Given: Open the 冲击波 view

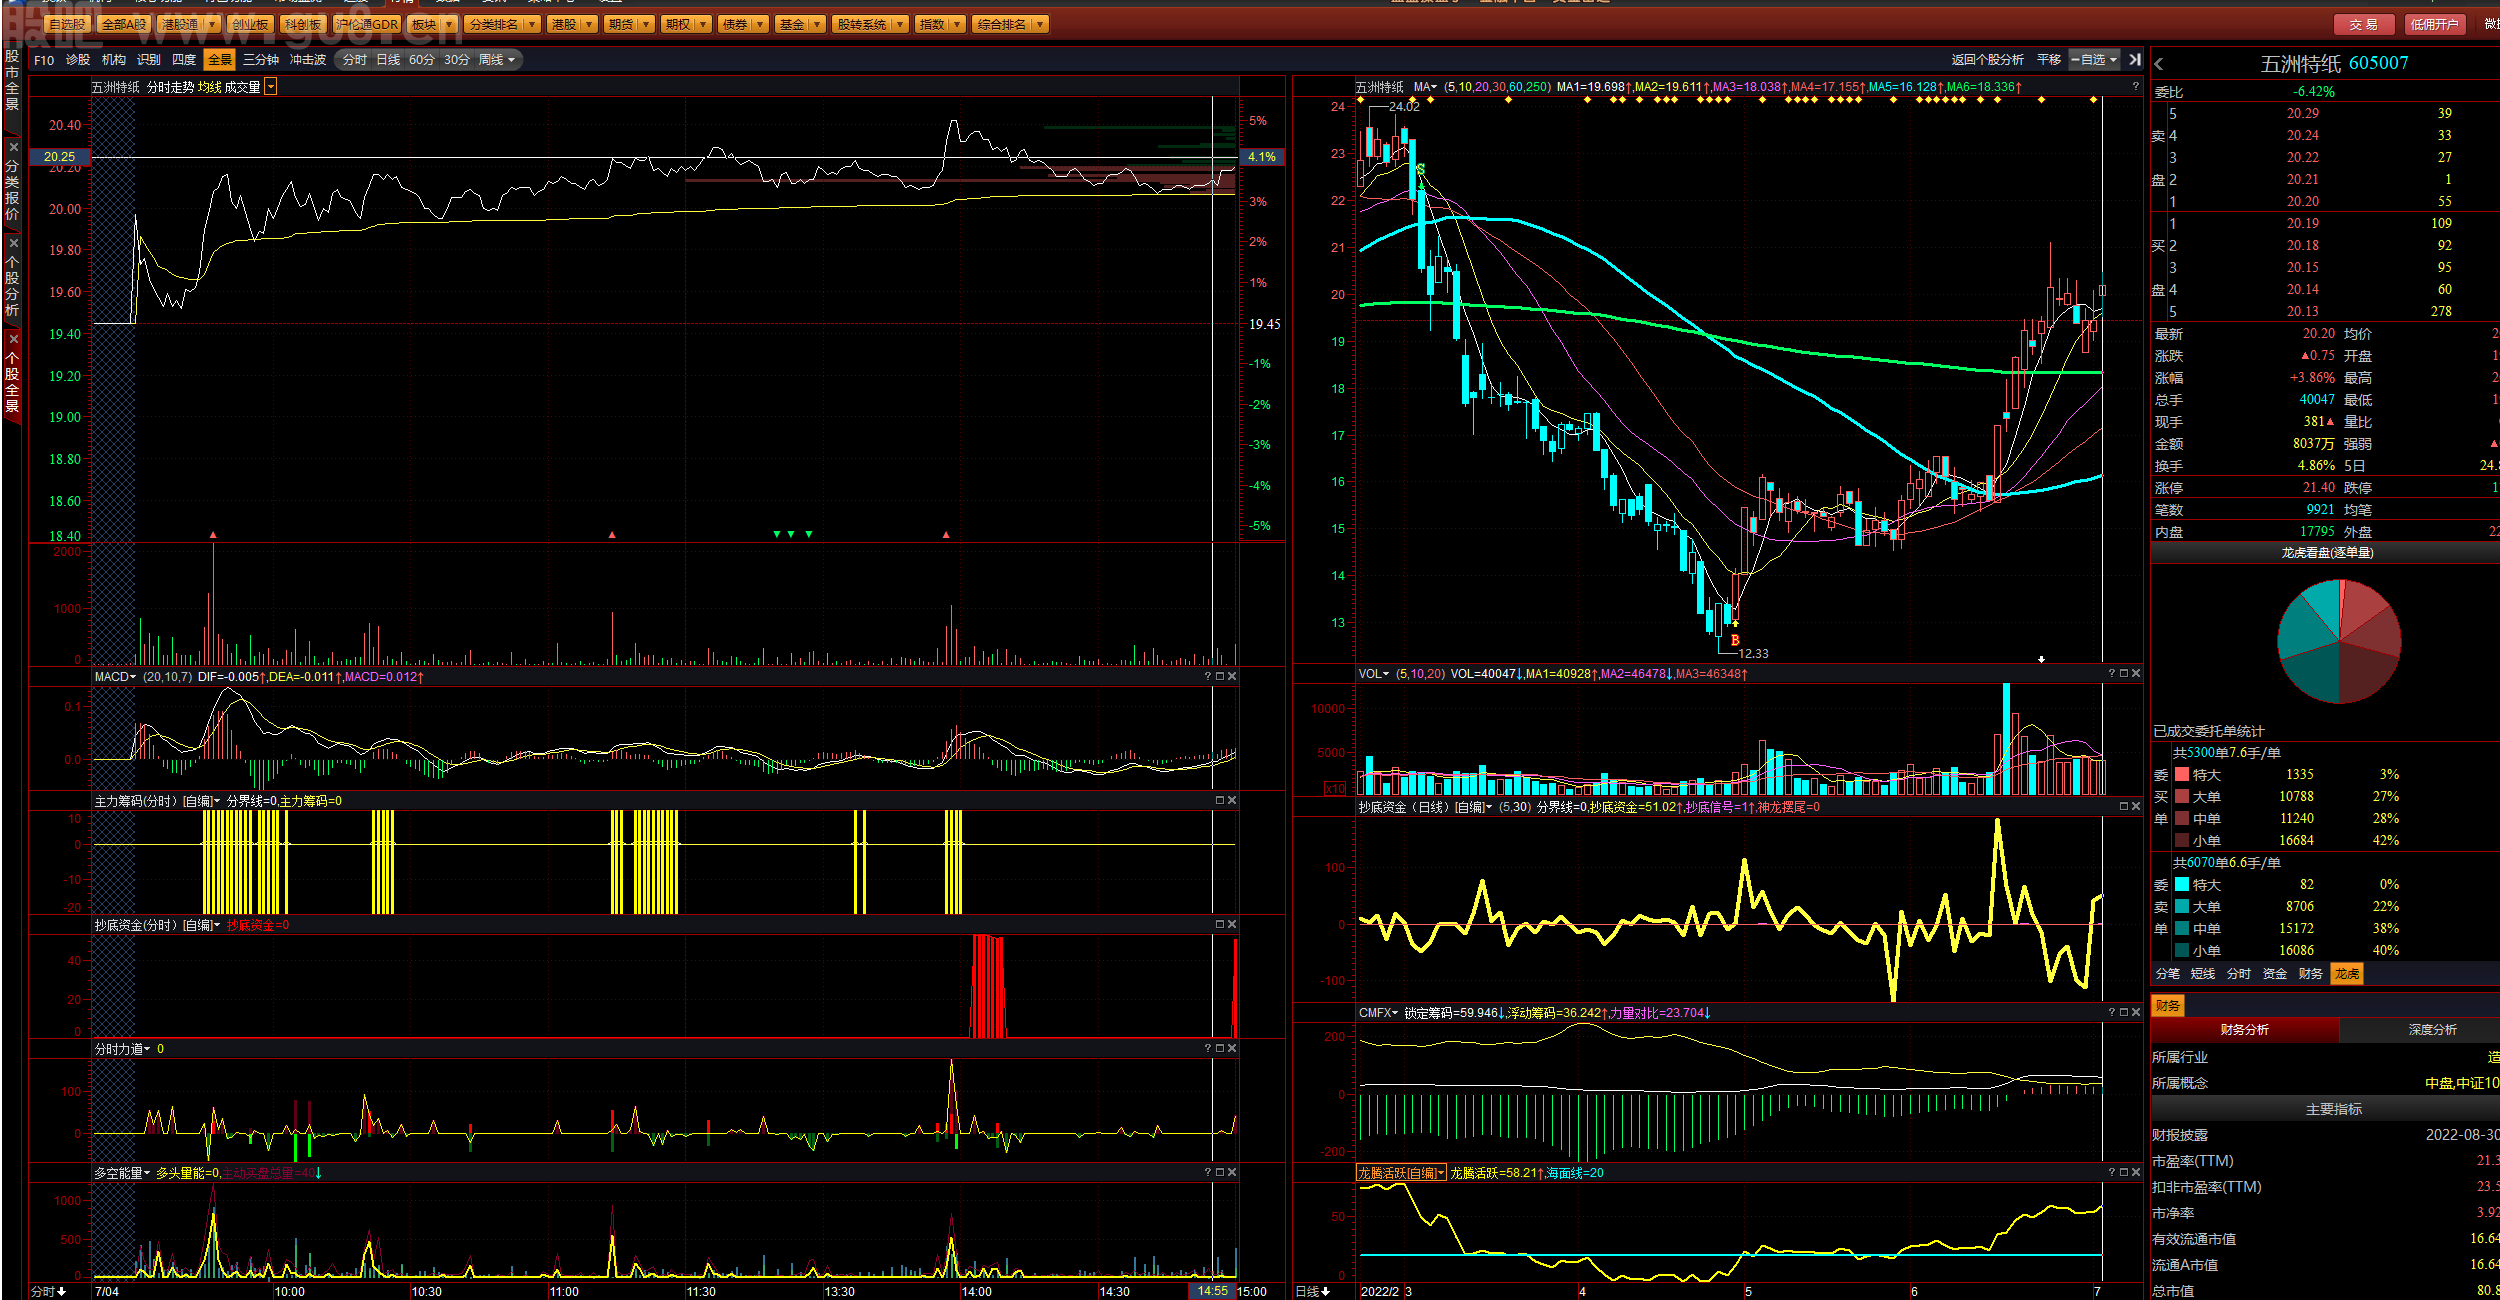Looking at the screenshot, I should [x=308, y=60].
